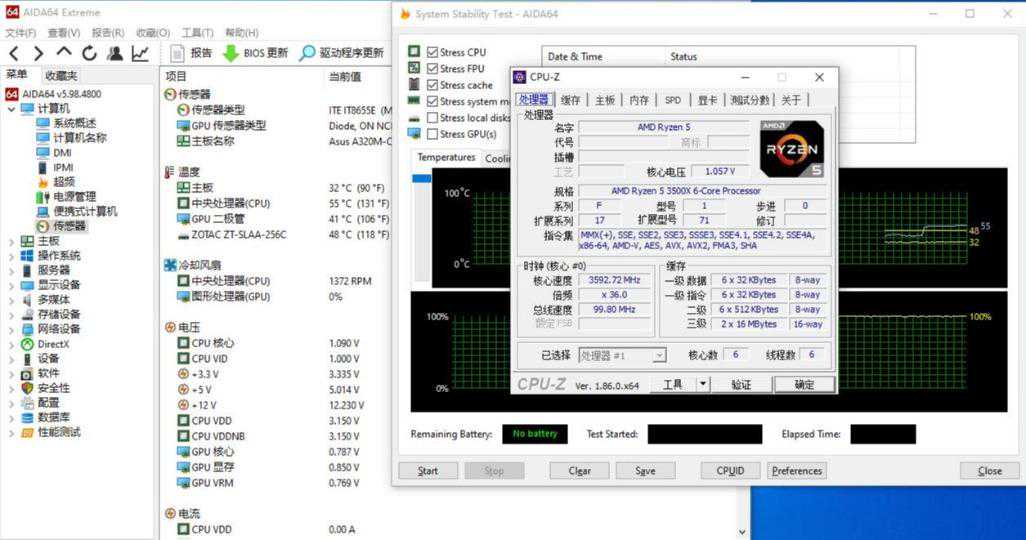
Task: Click the Refresh icon in AIDA64 toolbar
Action: click(x=90, y=54)
